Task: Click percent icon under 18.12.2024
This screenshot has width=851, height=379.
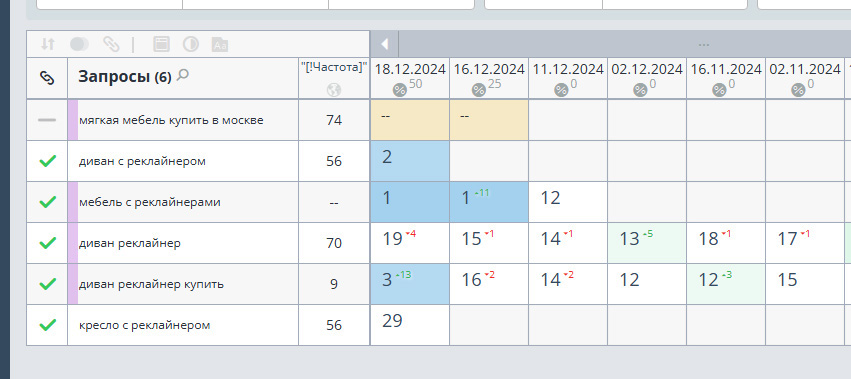Action: (x=400, y=90)
